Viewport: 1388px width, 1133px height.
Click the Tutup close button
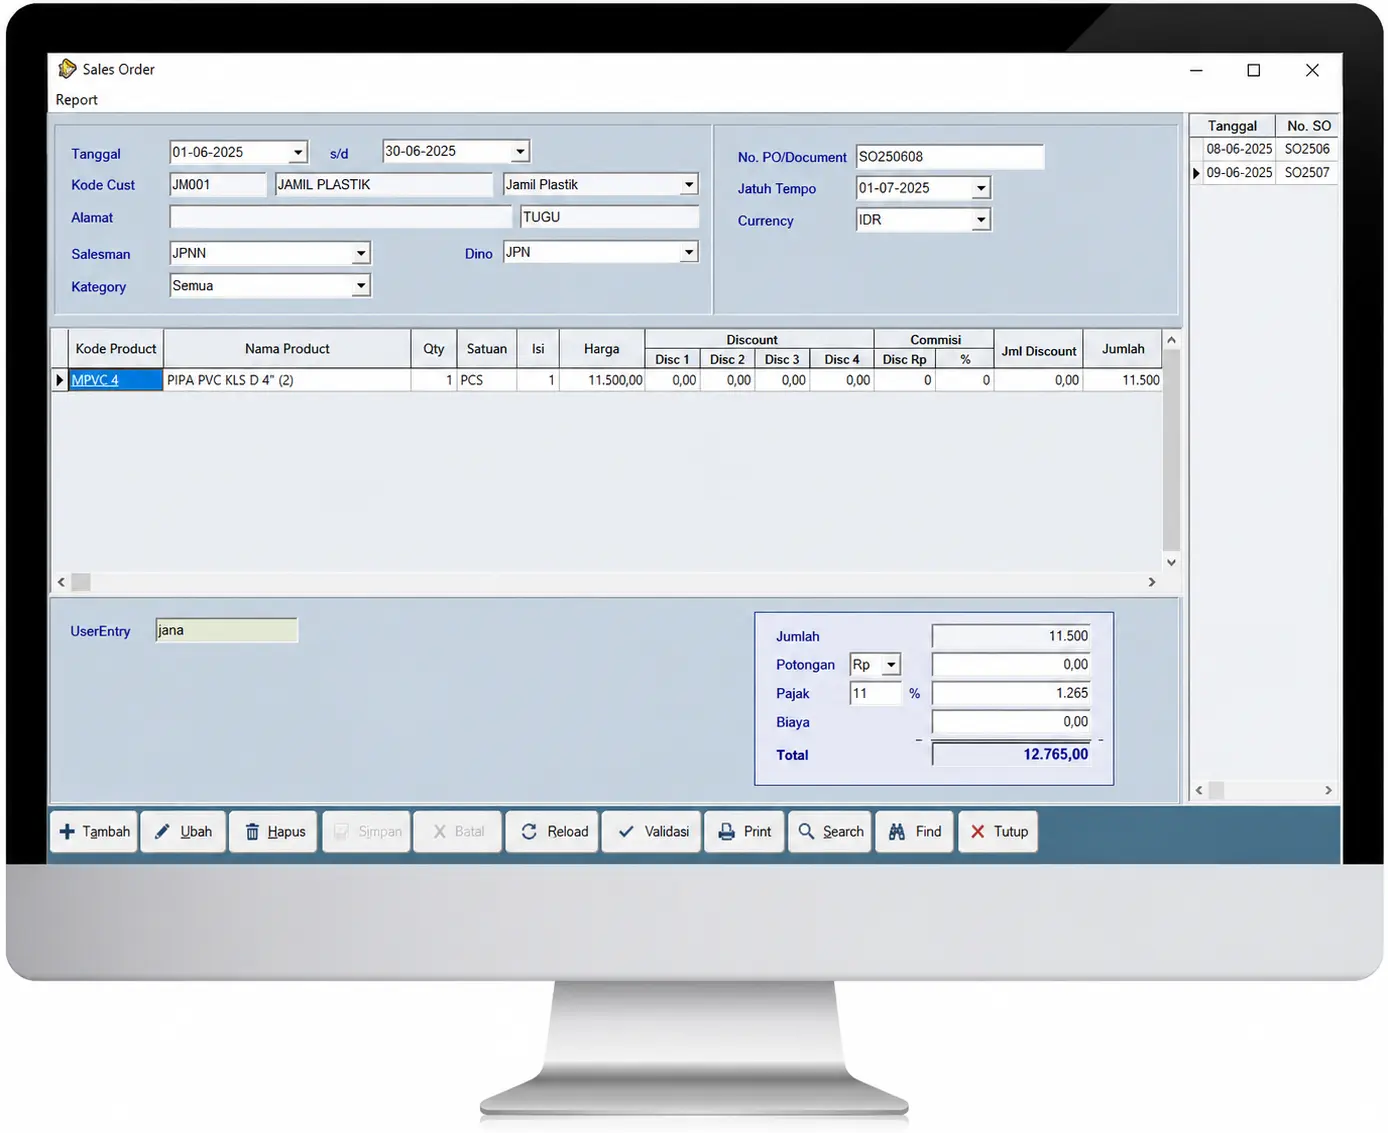pyautogui.click(x=998, y=831)
